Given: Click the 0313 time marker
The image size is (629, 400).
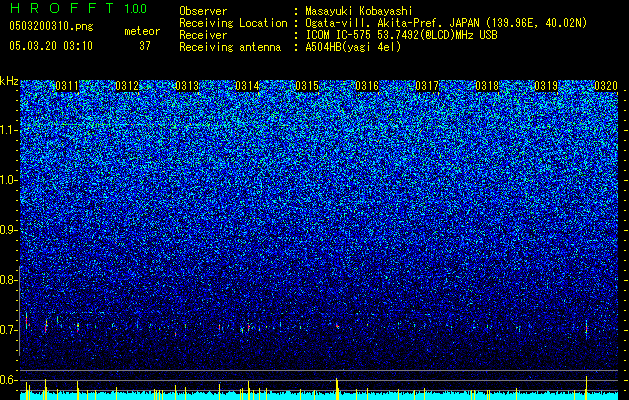Looking at the screenshot, I should pyautogui.click(x=187, y=86).
